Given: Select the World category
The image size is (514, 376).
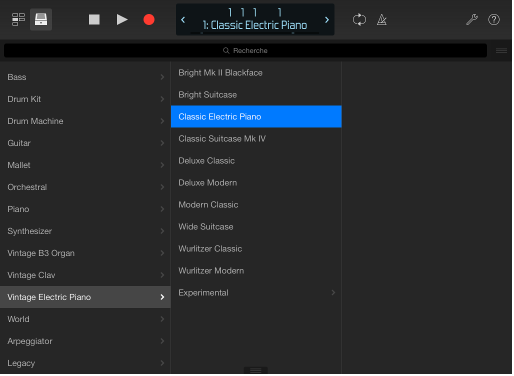Looking at the screenshot, I should tap(85, 319).
